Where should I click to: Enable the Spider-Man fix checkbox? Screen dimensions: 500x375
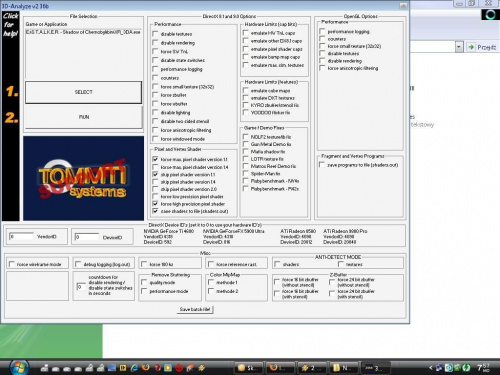pos(246,173)
